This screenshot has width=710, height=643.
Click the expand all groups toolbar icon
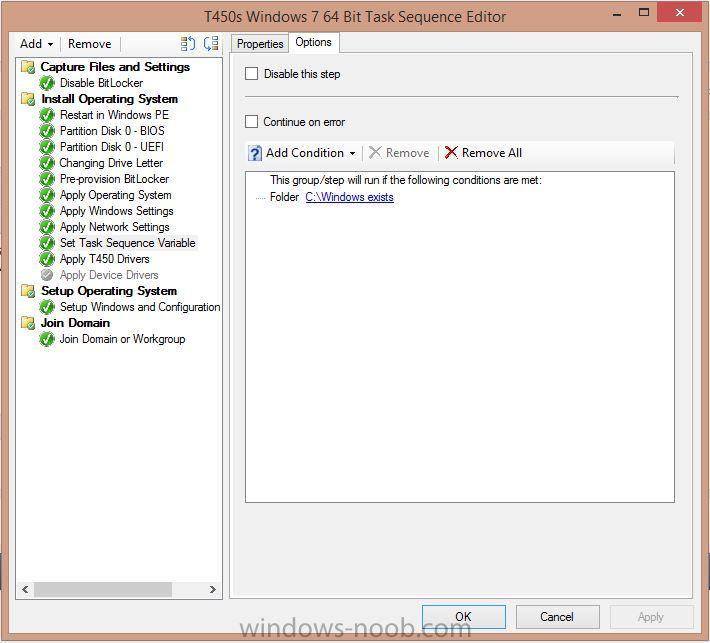pyautogui.click(x=188, y=43)
